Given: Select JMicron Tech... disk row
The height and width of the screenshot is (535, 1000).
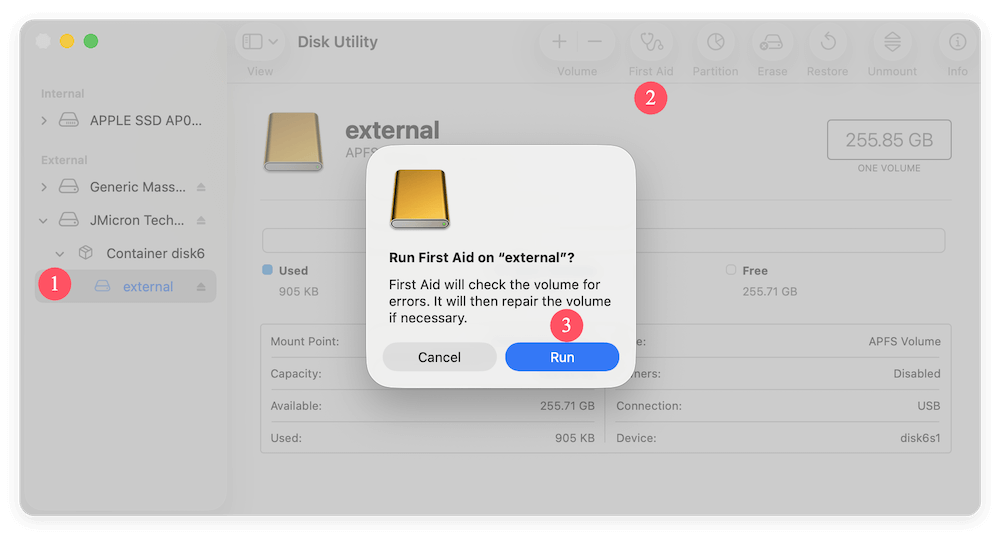Looking at the screenshot, I should [x=126, y=220].
